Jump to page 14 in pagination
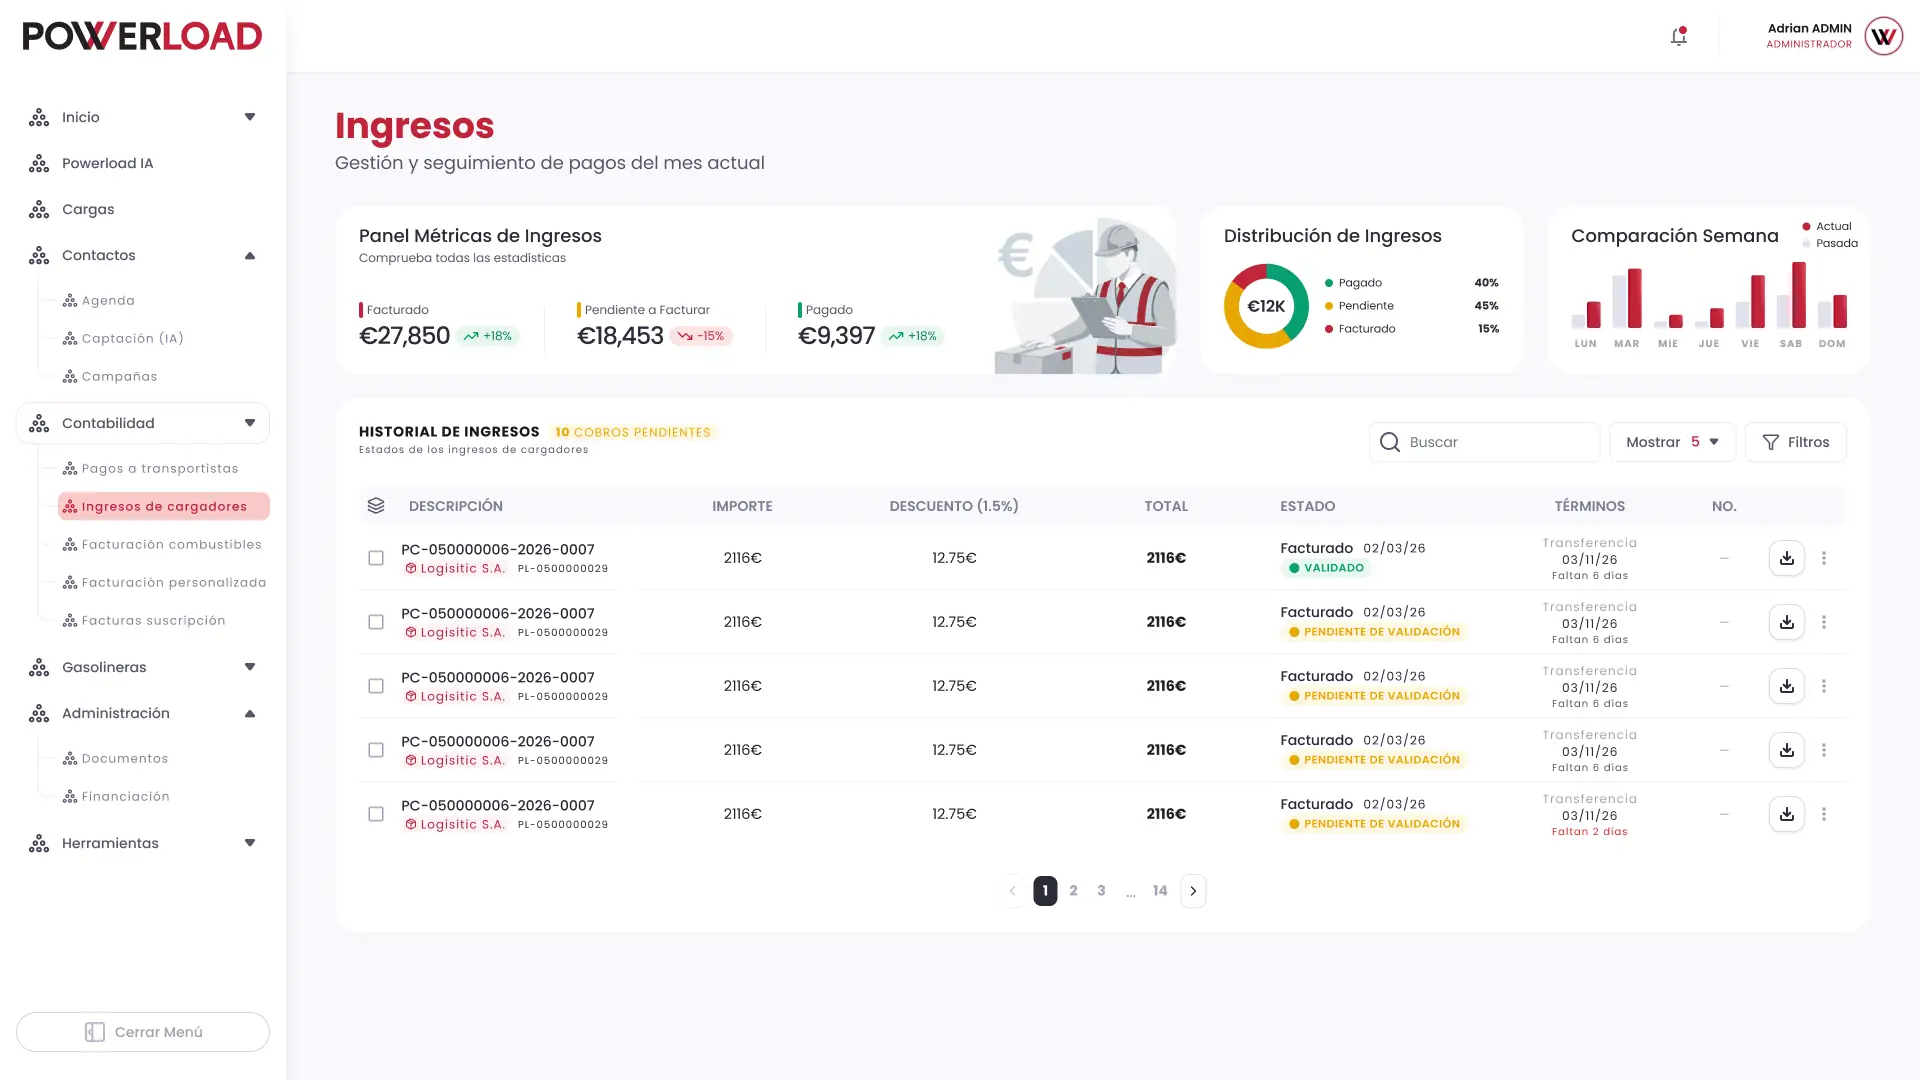The width and height of the screenshot is (1920, 1080). tap(1160, 891)
